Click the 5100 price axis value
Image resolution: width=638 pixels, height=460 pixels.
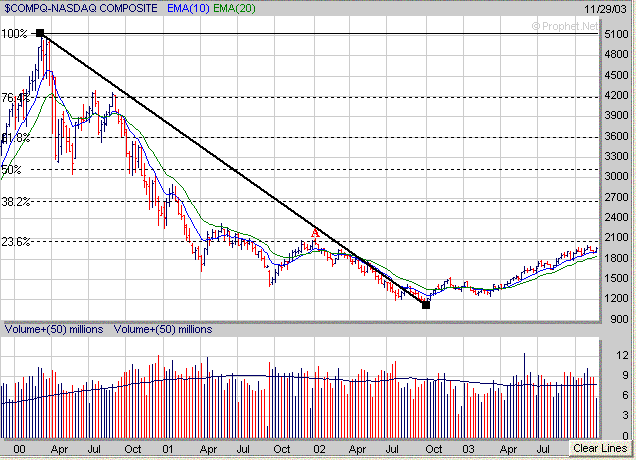point(616,34)
